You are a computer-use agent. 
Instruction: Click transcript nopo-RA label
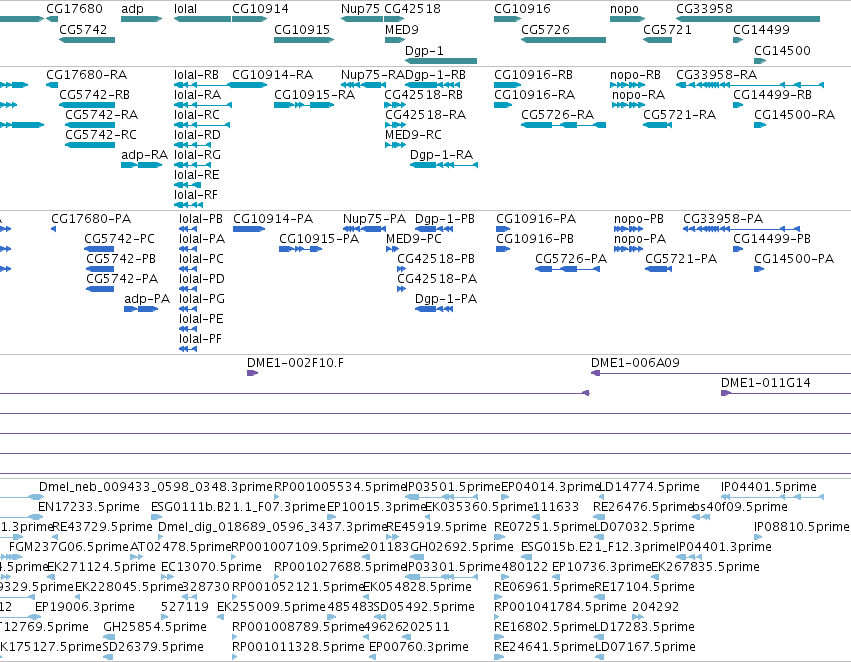tap(638, 94)
